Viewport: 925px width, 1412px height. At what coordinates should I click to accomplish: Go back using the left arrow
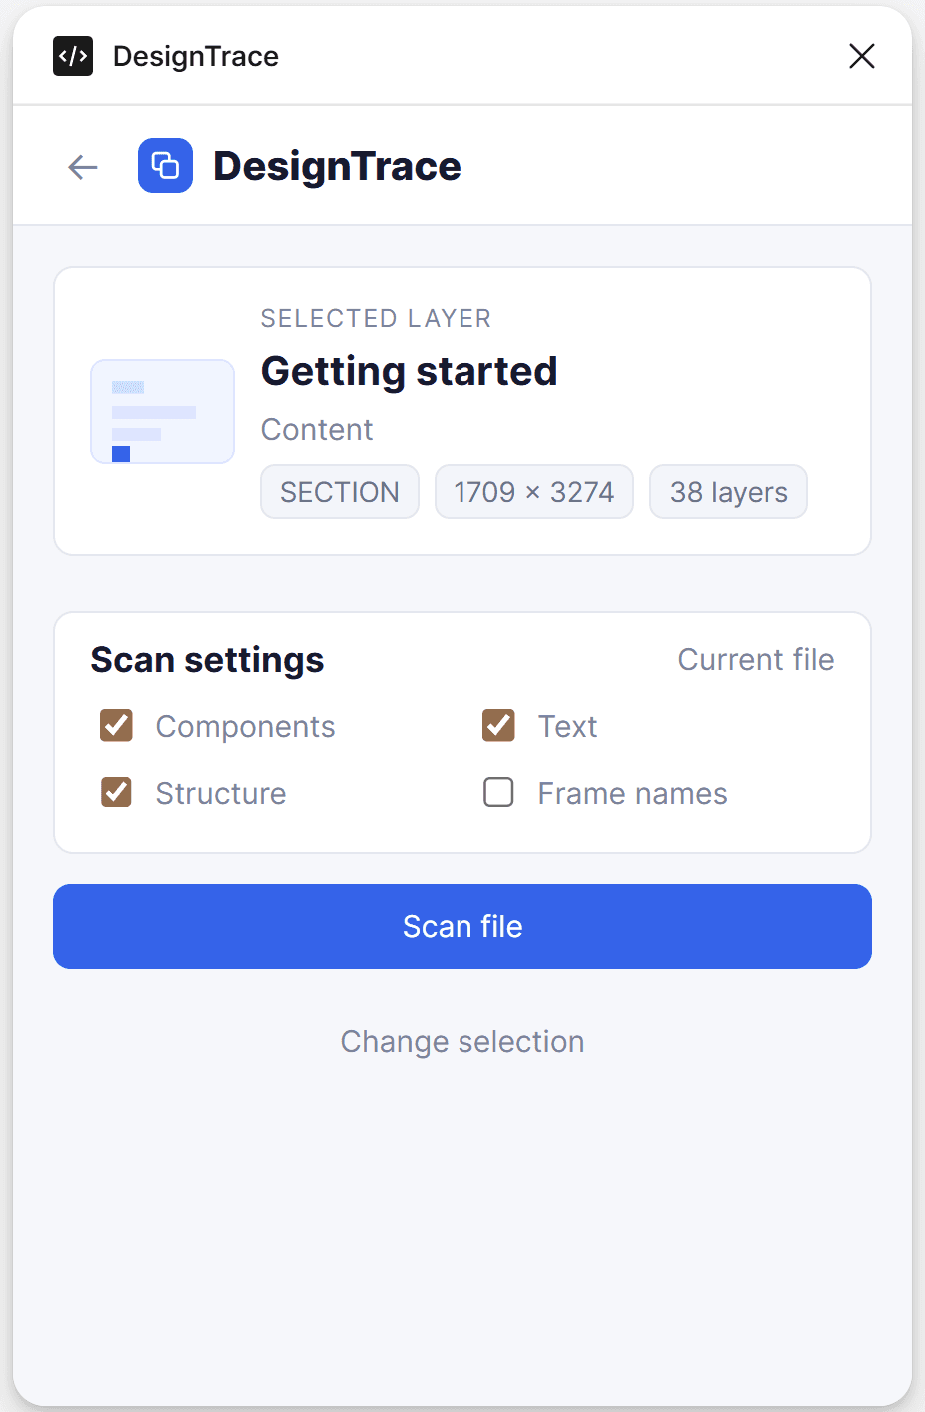click(83, 166)
